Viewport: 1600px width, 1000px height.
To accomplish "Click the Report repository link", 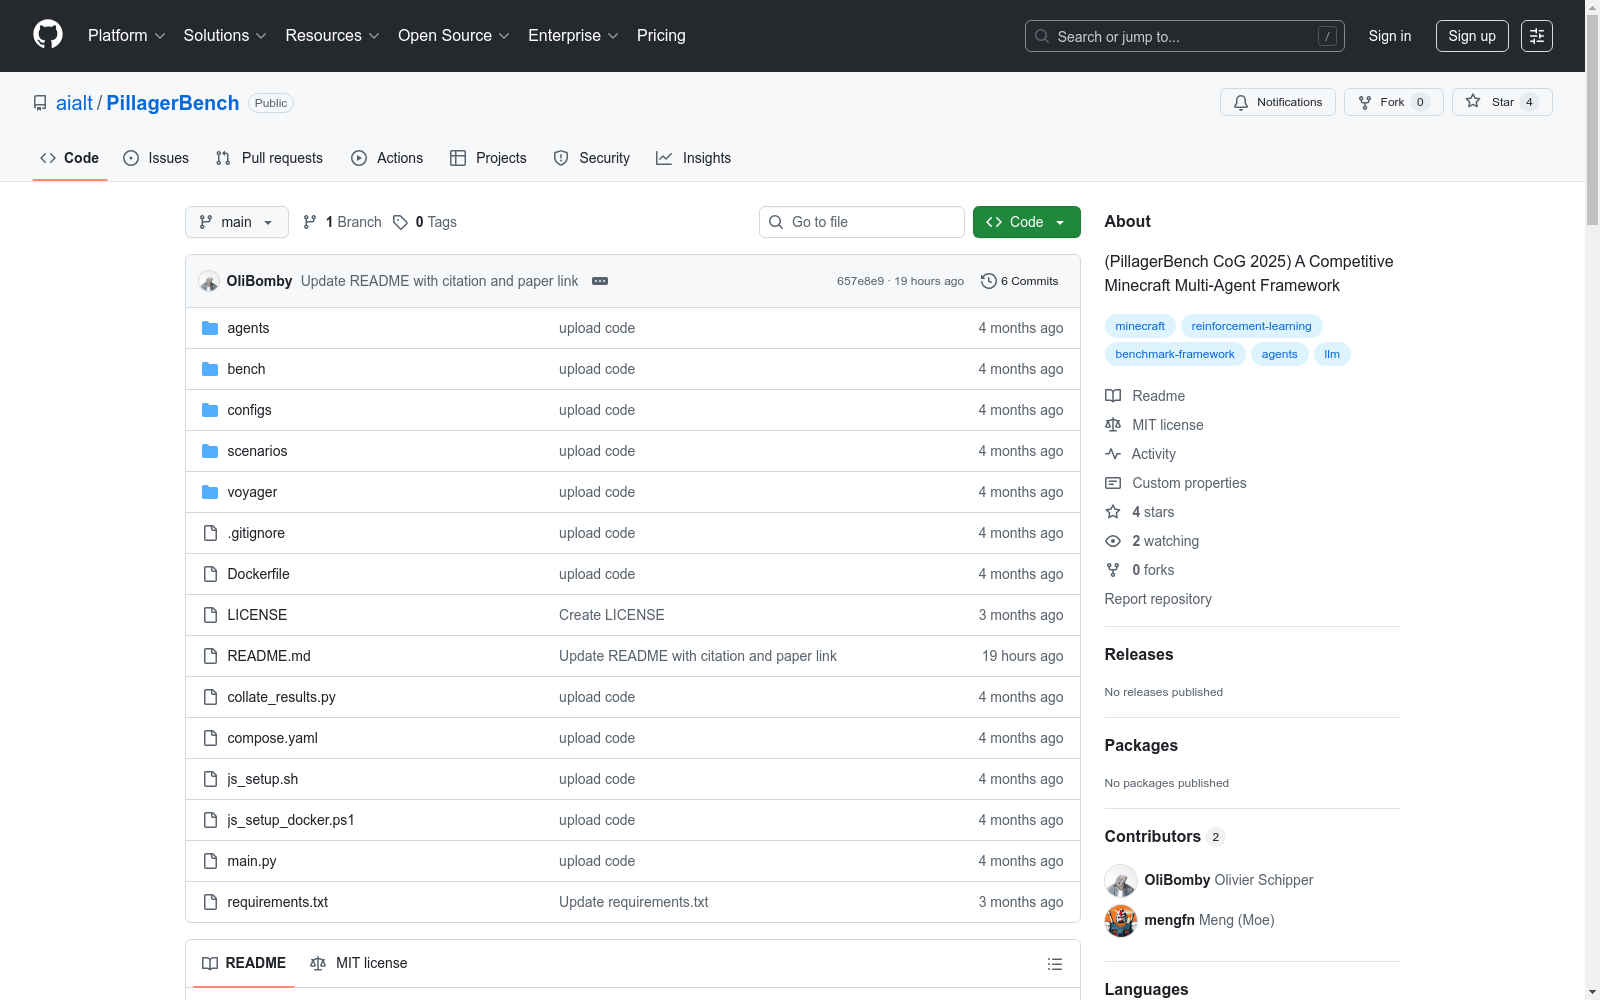I will pos(1158,599).
